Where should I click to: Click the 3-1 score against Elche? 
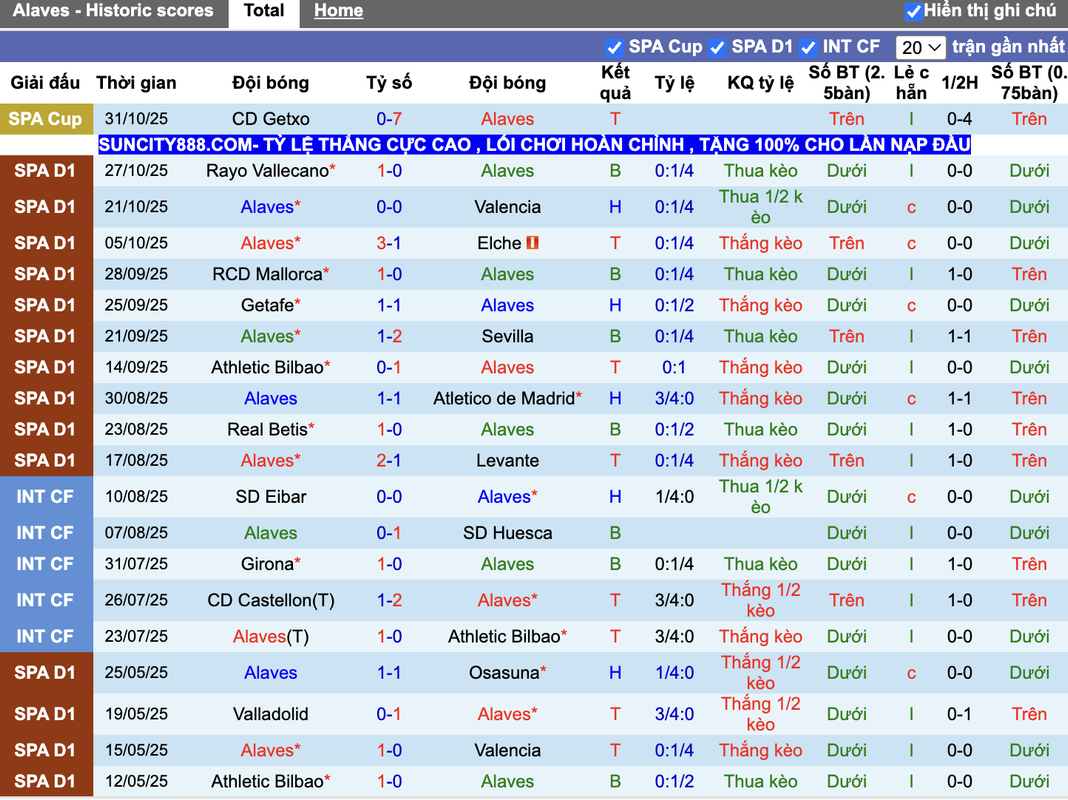coord(389,243)
